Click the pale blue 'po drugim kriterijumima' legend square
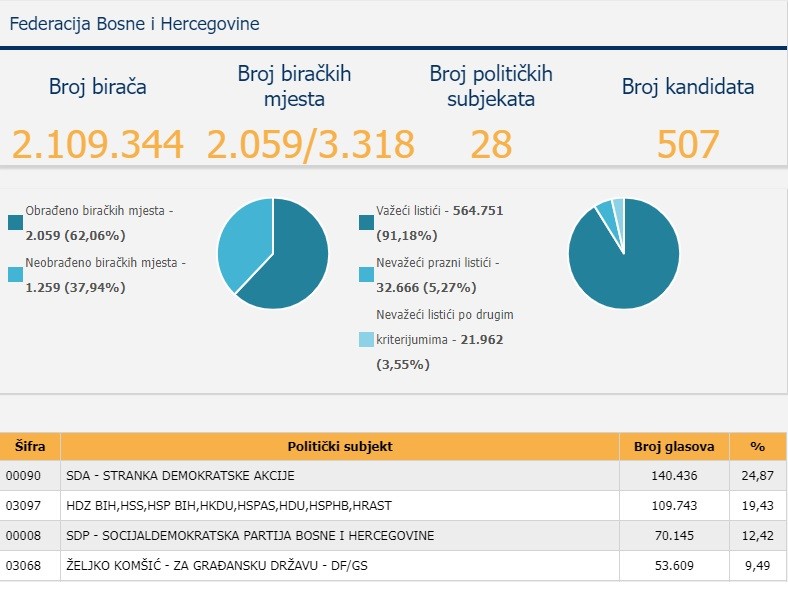 point(366,340)
